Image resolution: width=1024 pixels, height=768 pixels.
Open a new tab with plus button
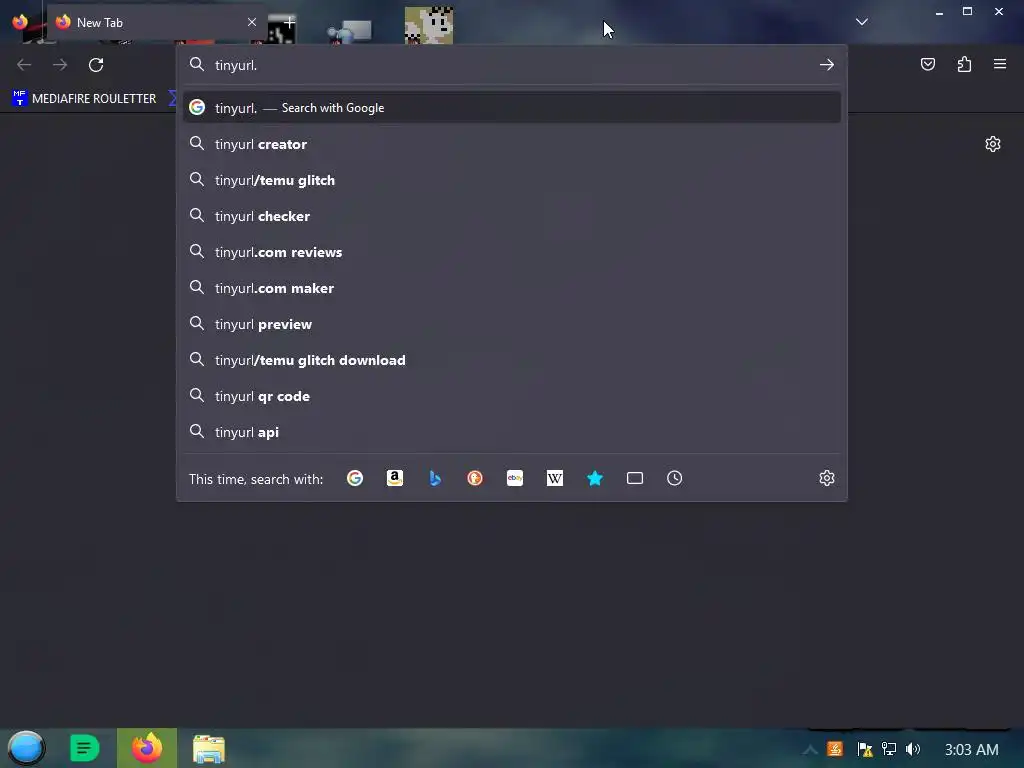click(x=289, y=22)
